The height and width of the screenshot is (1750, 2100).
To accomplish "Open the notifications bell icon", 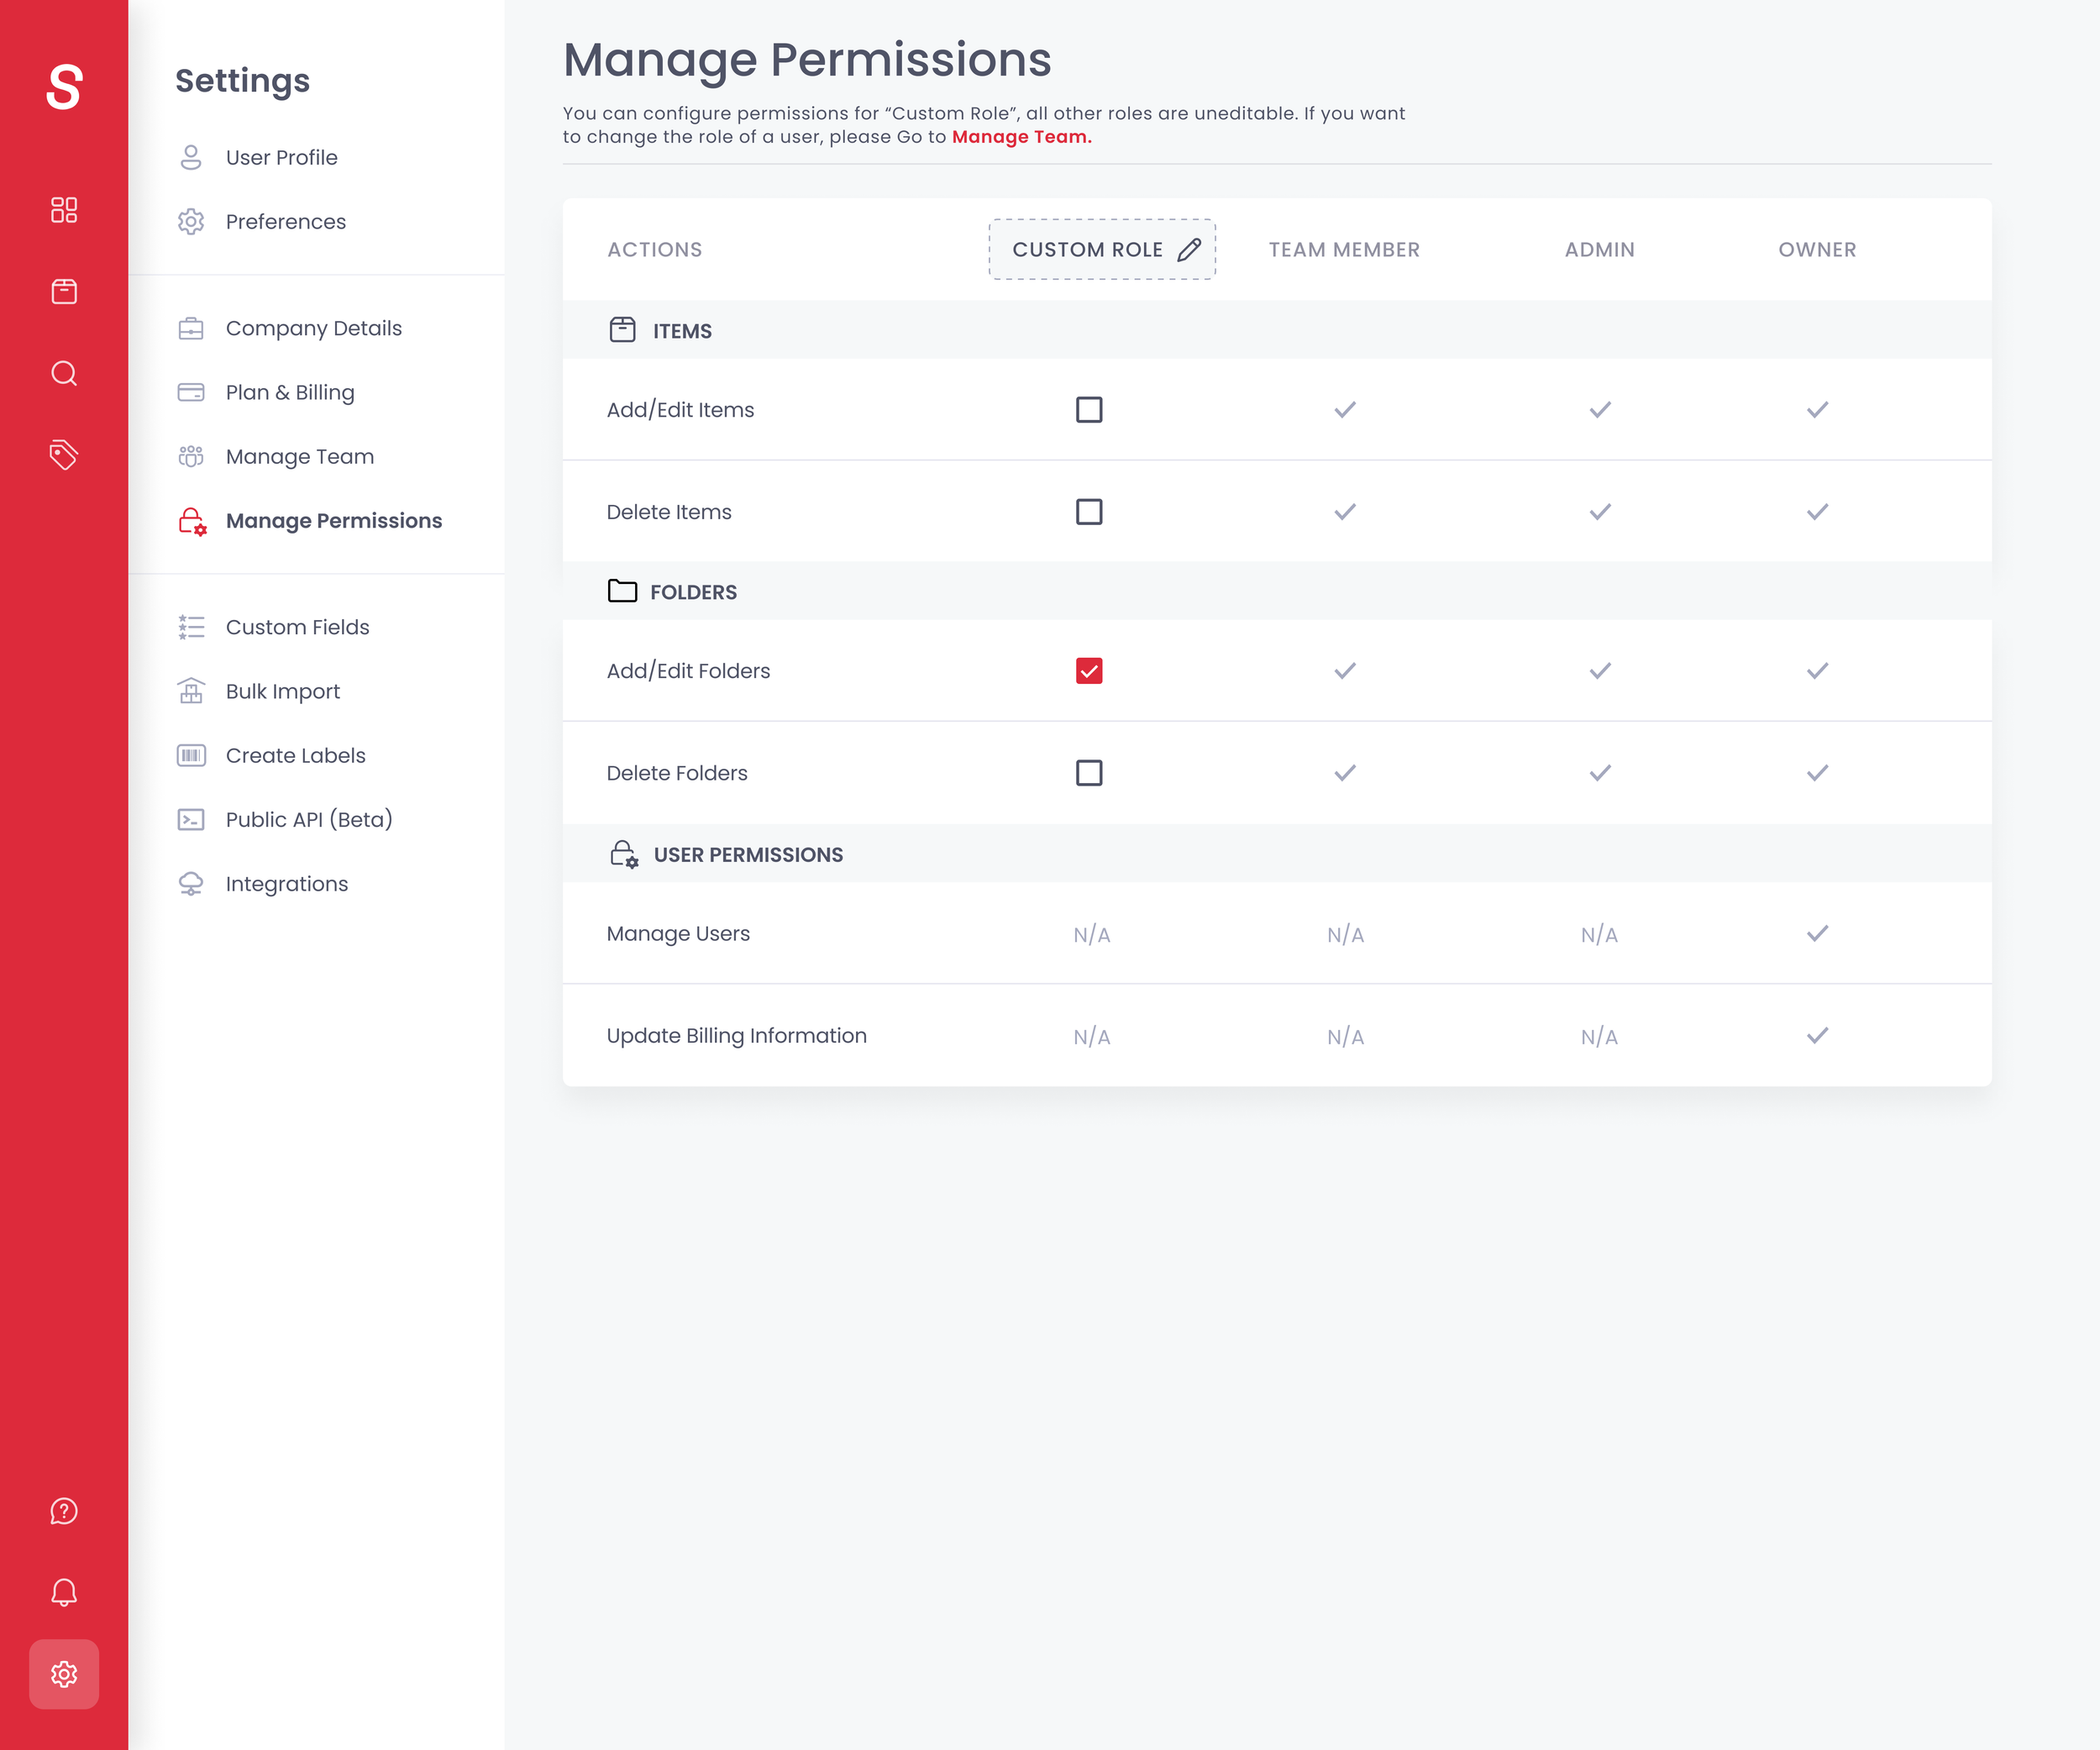I will pos(64,1592).
